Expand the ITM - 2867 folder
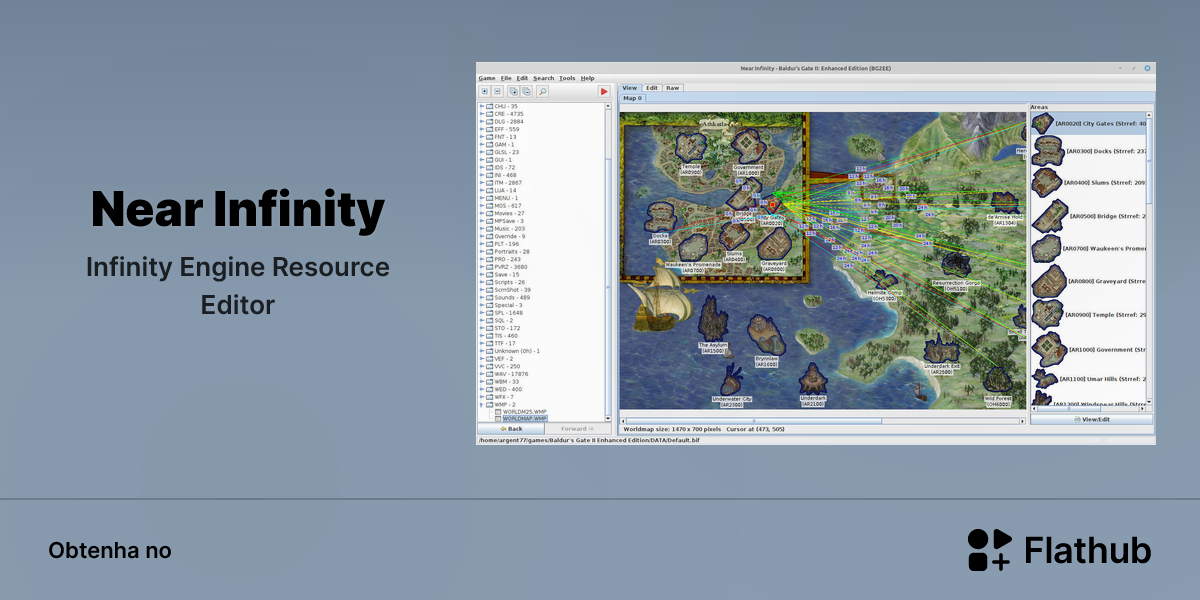Viewport: 1200px width, 600px height. (481, 183)
